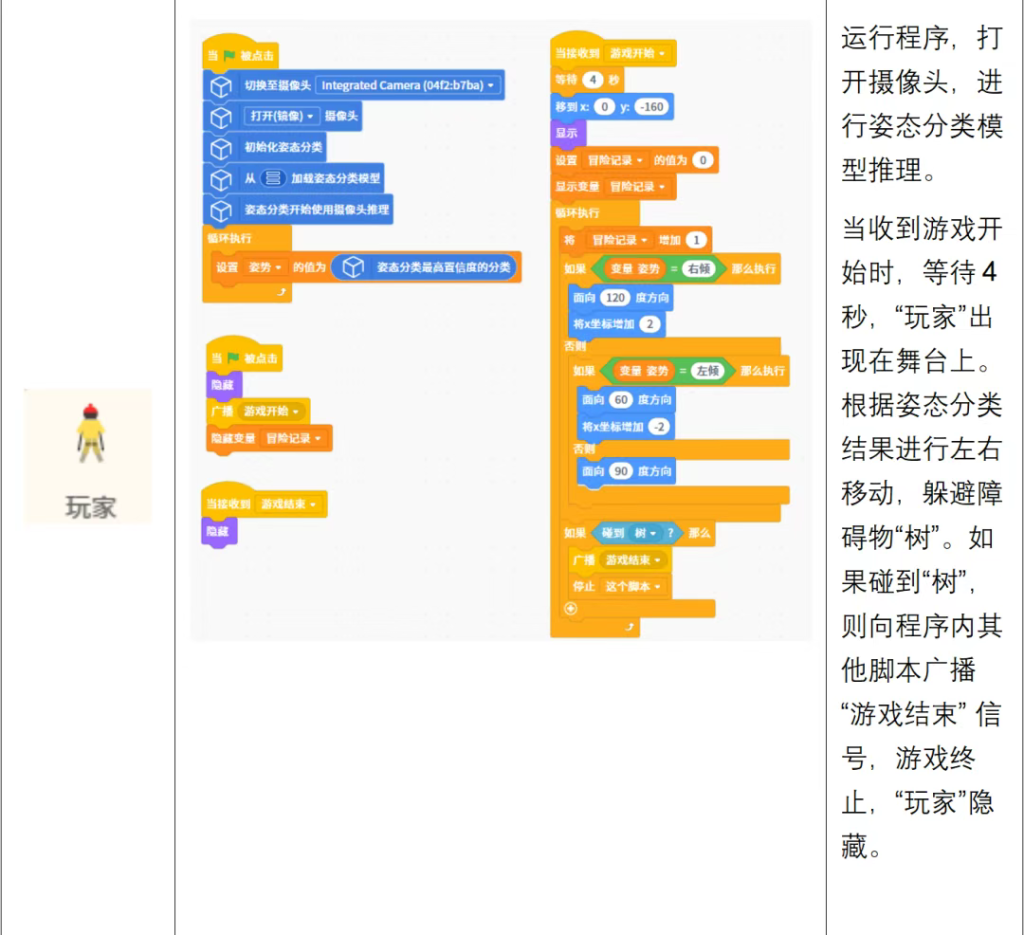Image resolution: width=1024 pixels, height=935 pixels.
Task: Click the cube icon on the 初始化姿态分类 block
Action: (220, 148)
